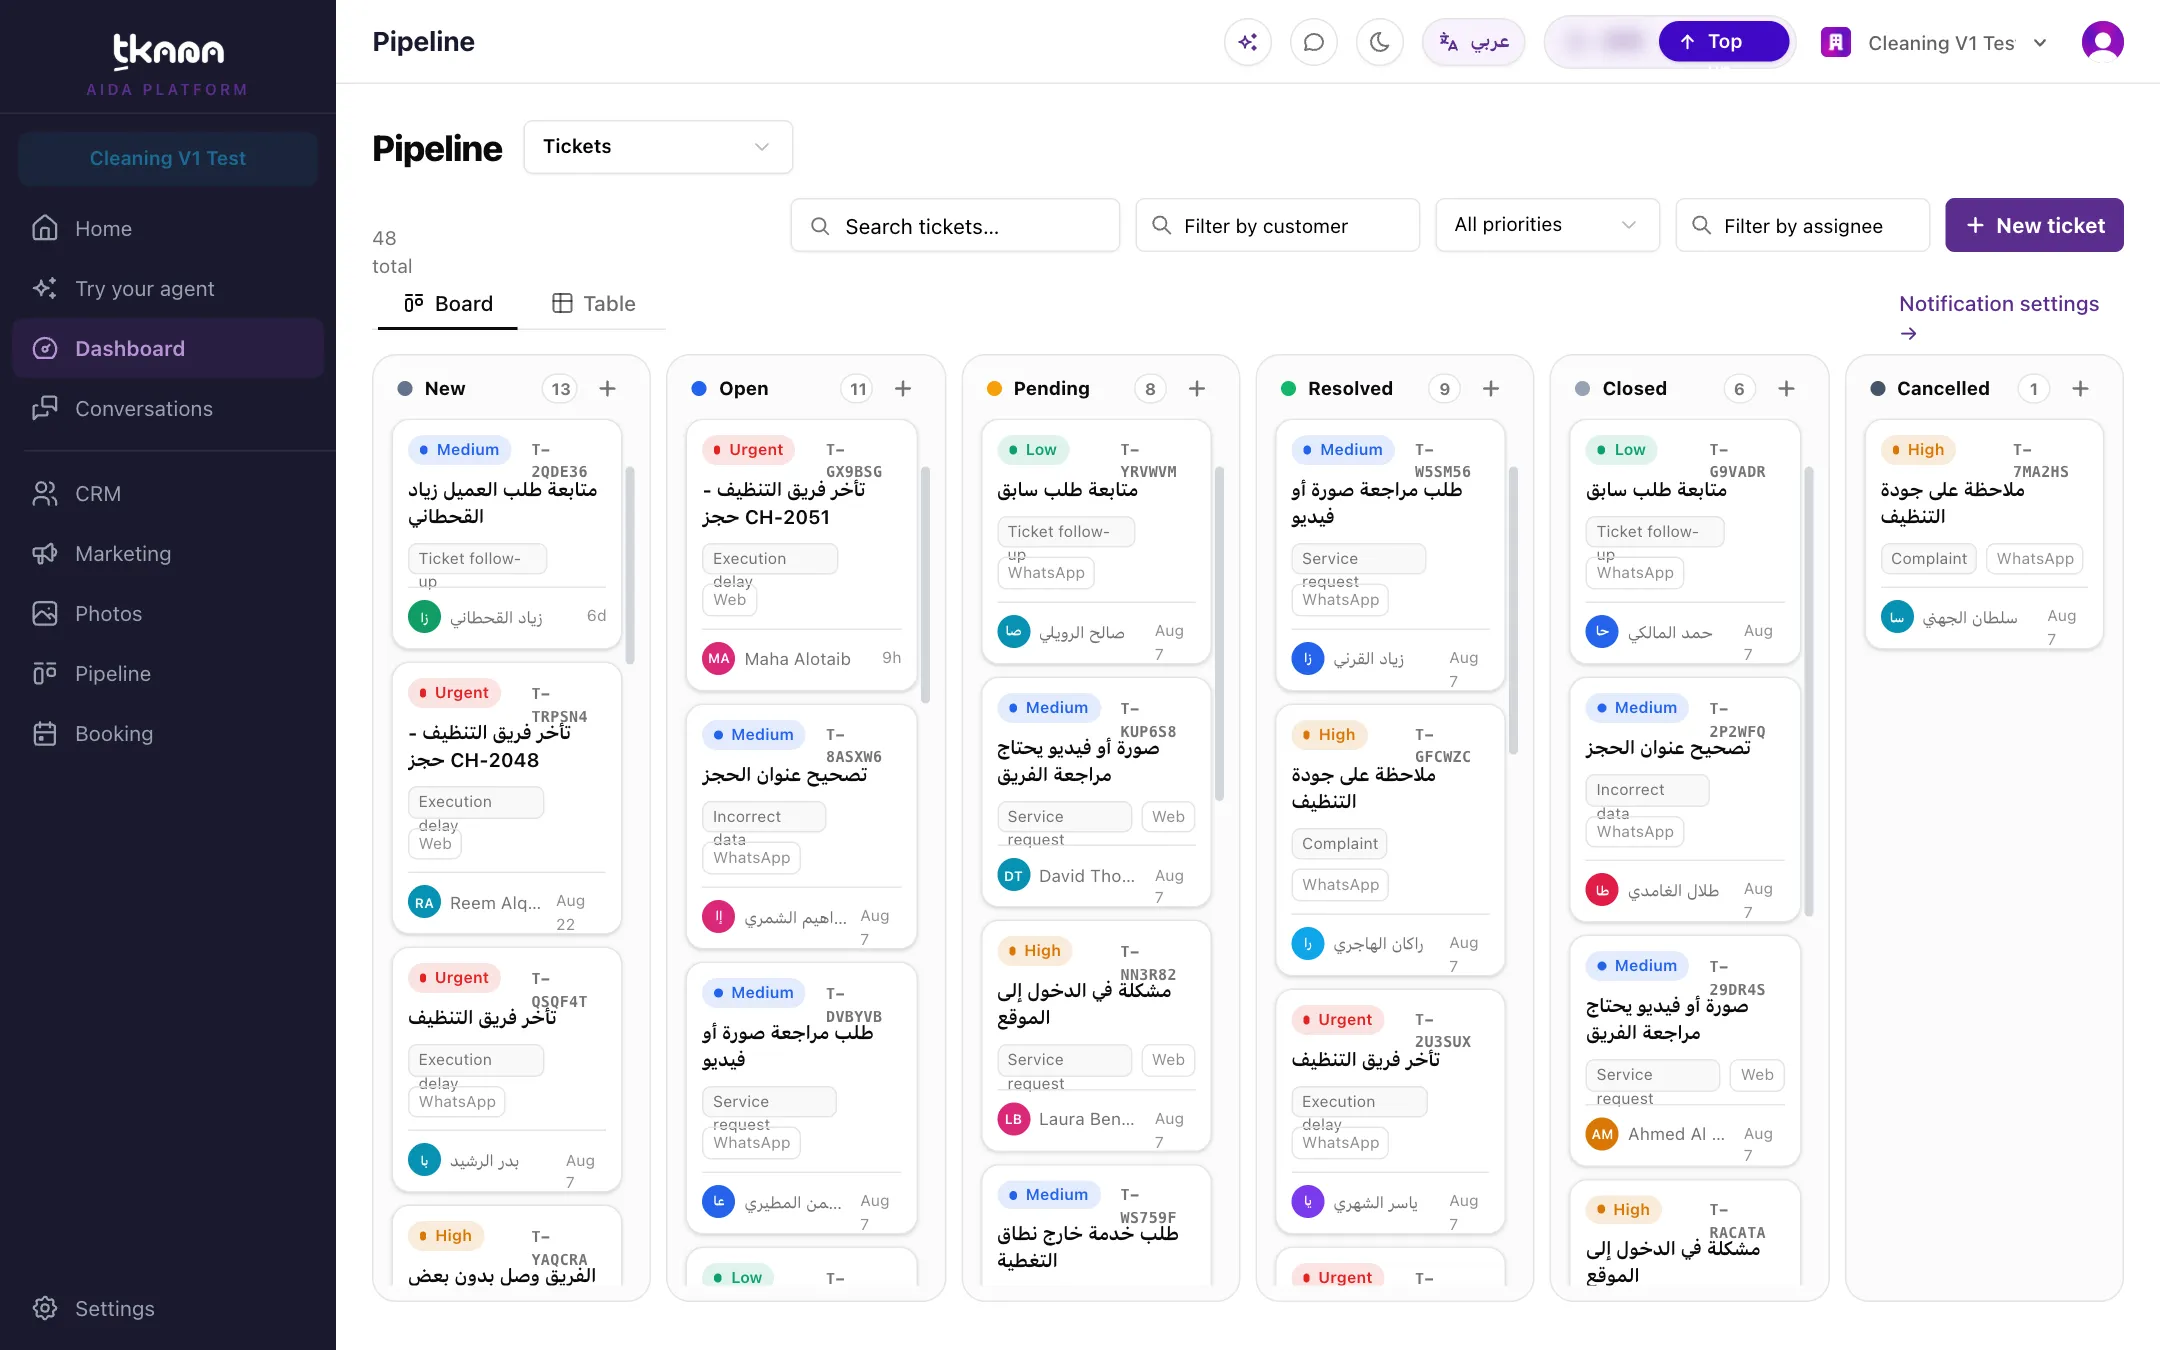The width and height of the screenshot is (2160, 1350).
Task: Open Conversations in the sidebar
Action: tap(168, 409)
